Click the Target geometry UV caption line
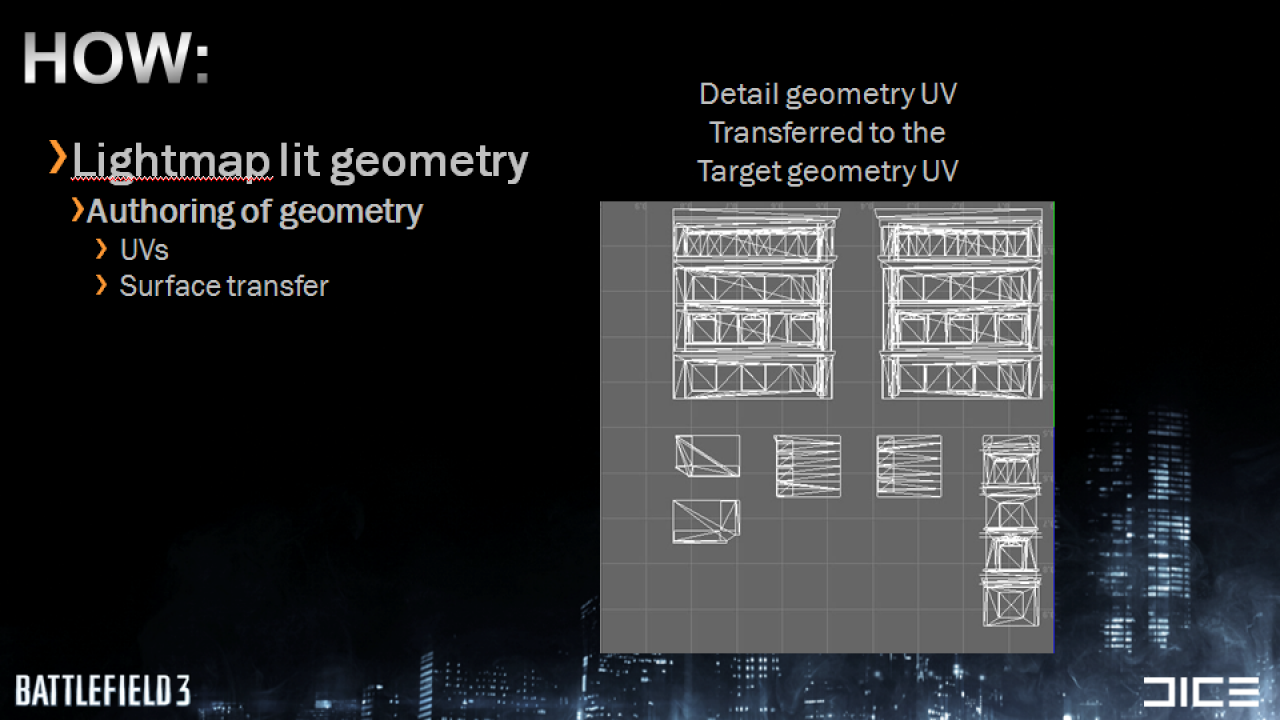Screen dimensions: 1280x720 pos(828,171)
